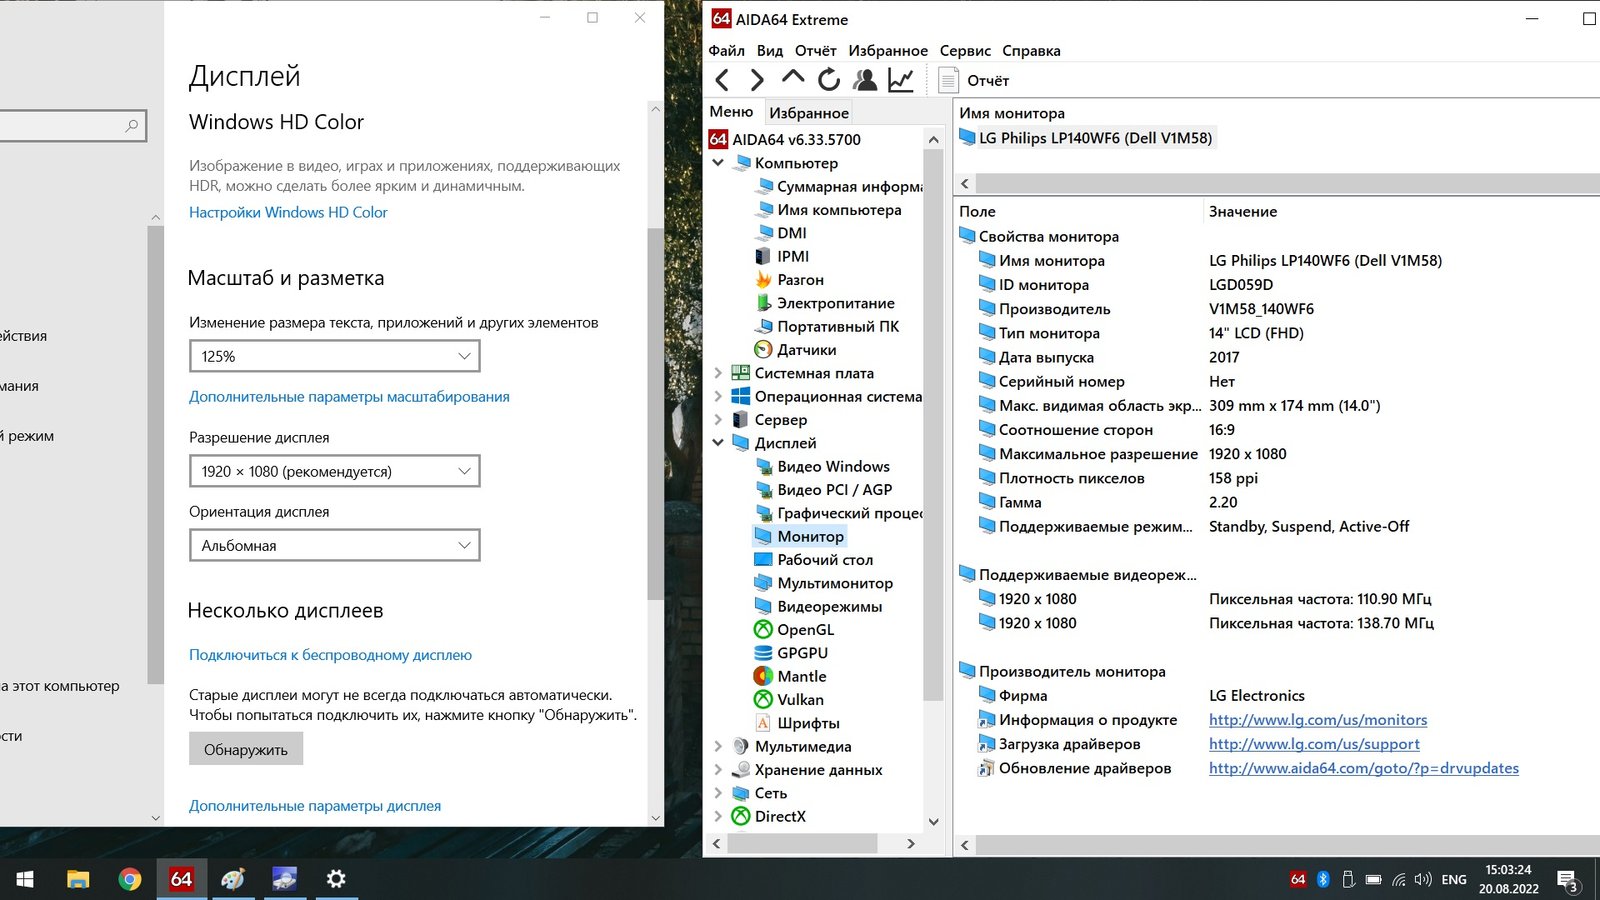Click the Обнаружить button
This screenshot has width=1600, height=900.
point(246,749)
